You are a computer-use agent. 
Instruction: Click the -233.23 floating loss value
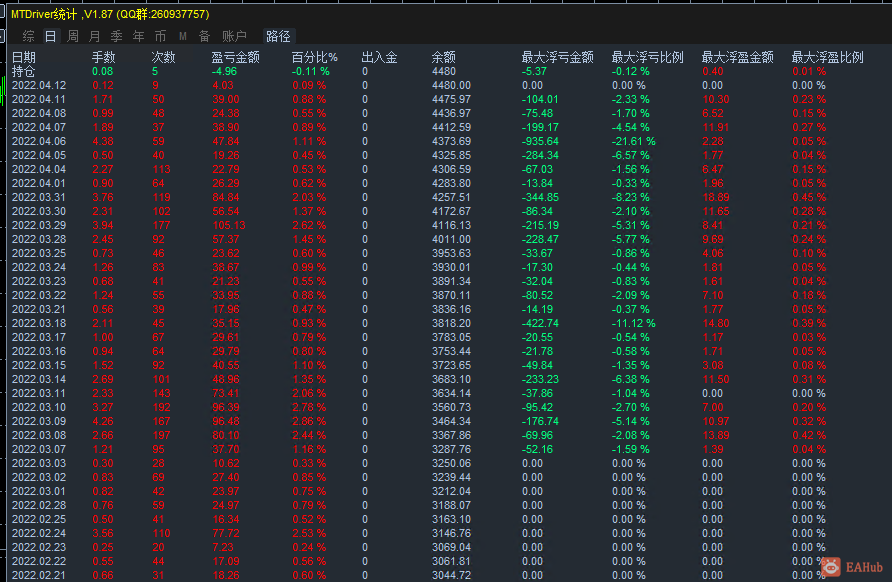point(540,379)
